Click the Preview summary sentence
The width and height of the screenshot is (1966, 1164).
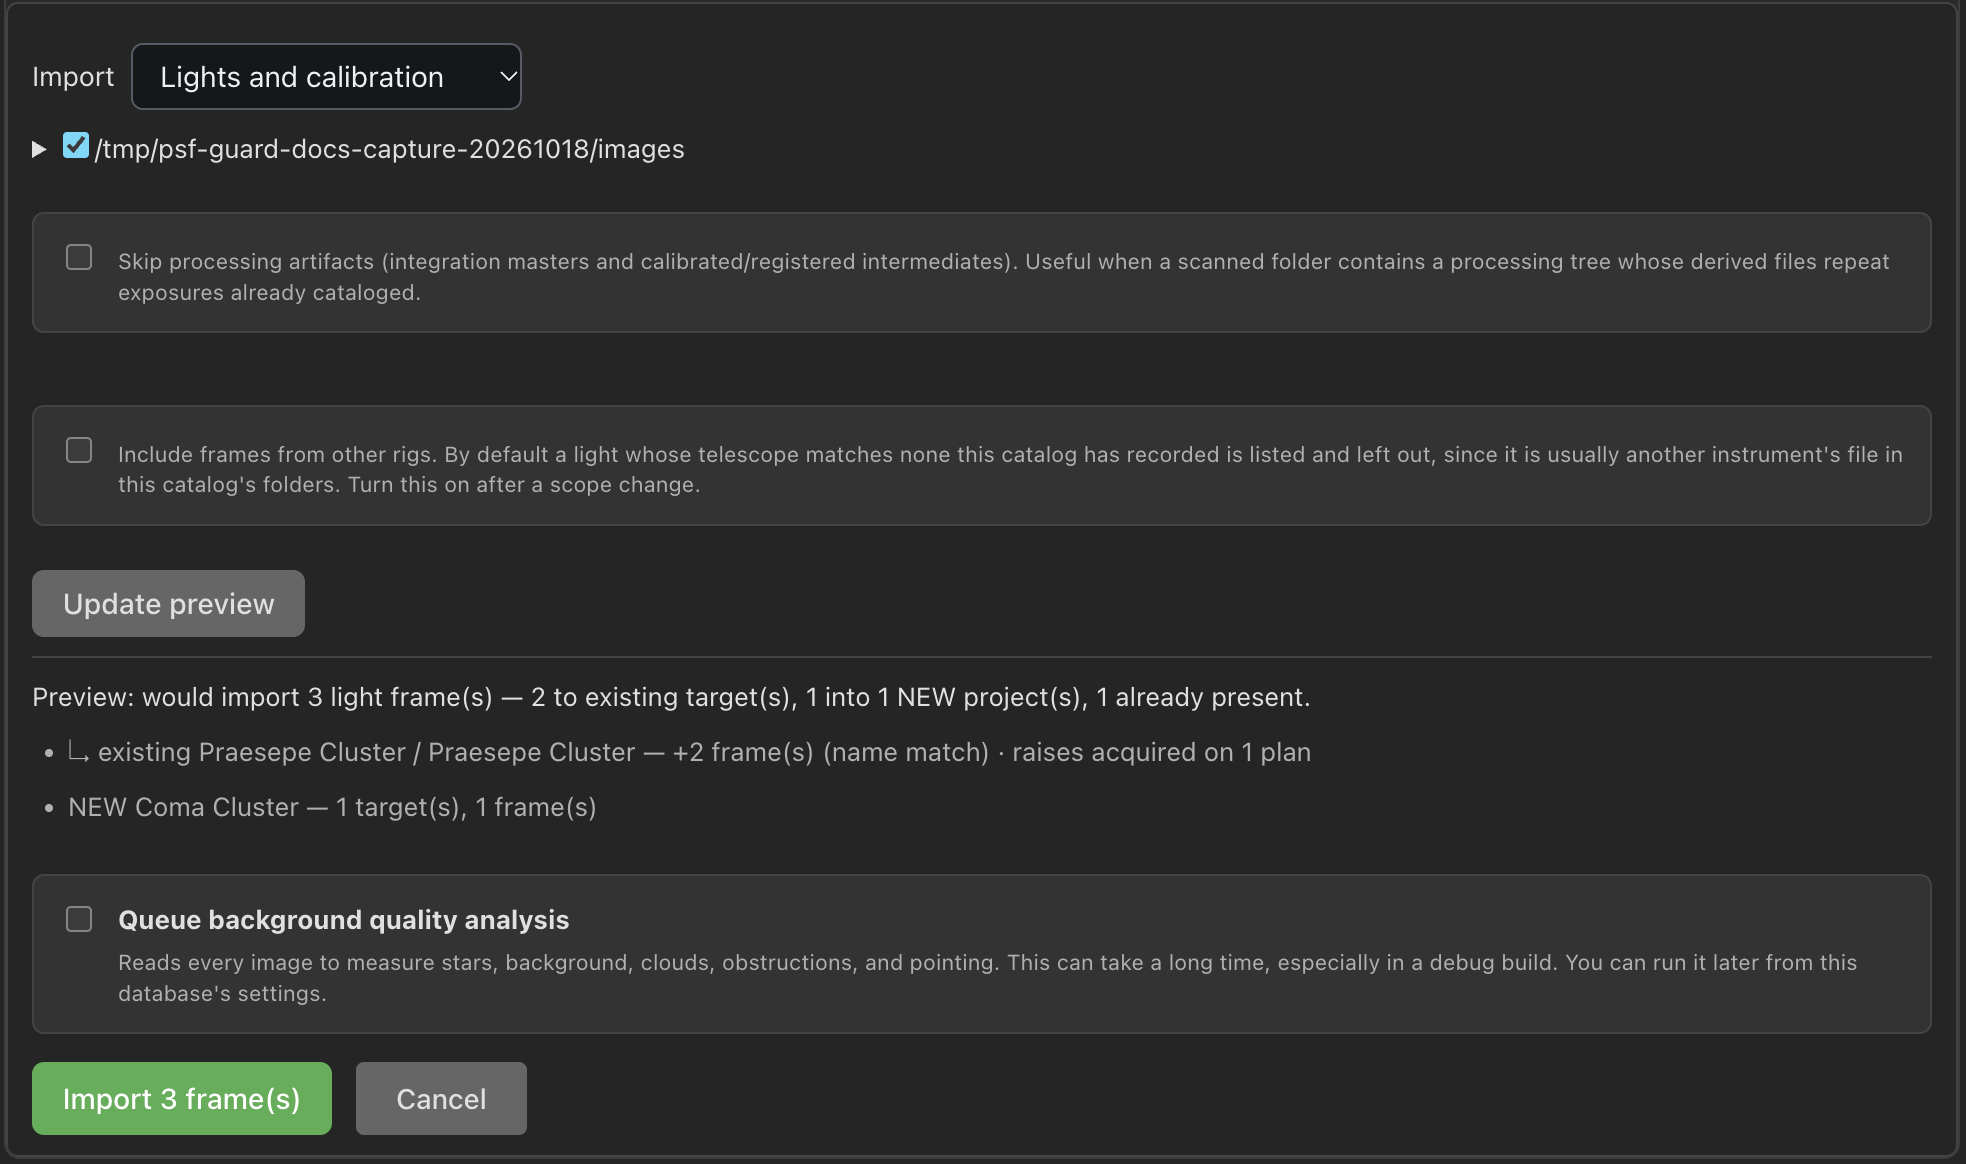(671, 697)
